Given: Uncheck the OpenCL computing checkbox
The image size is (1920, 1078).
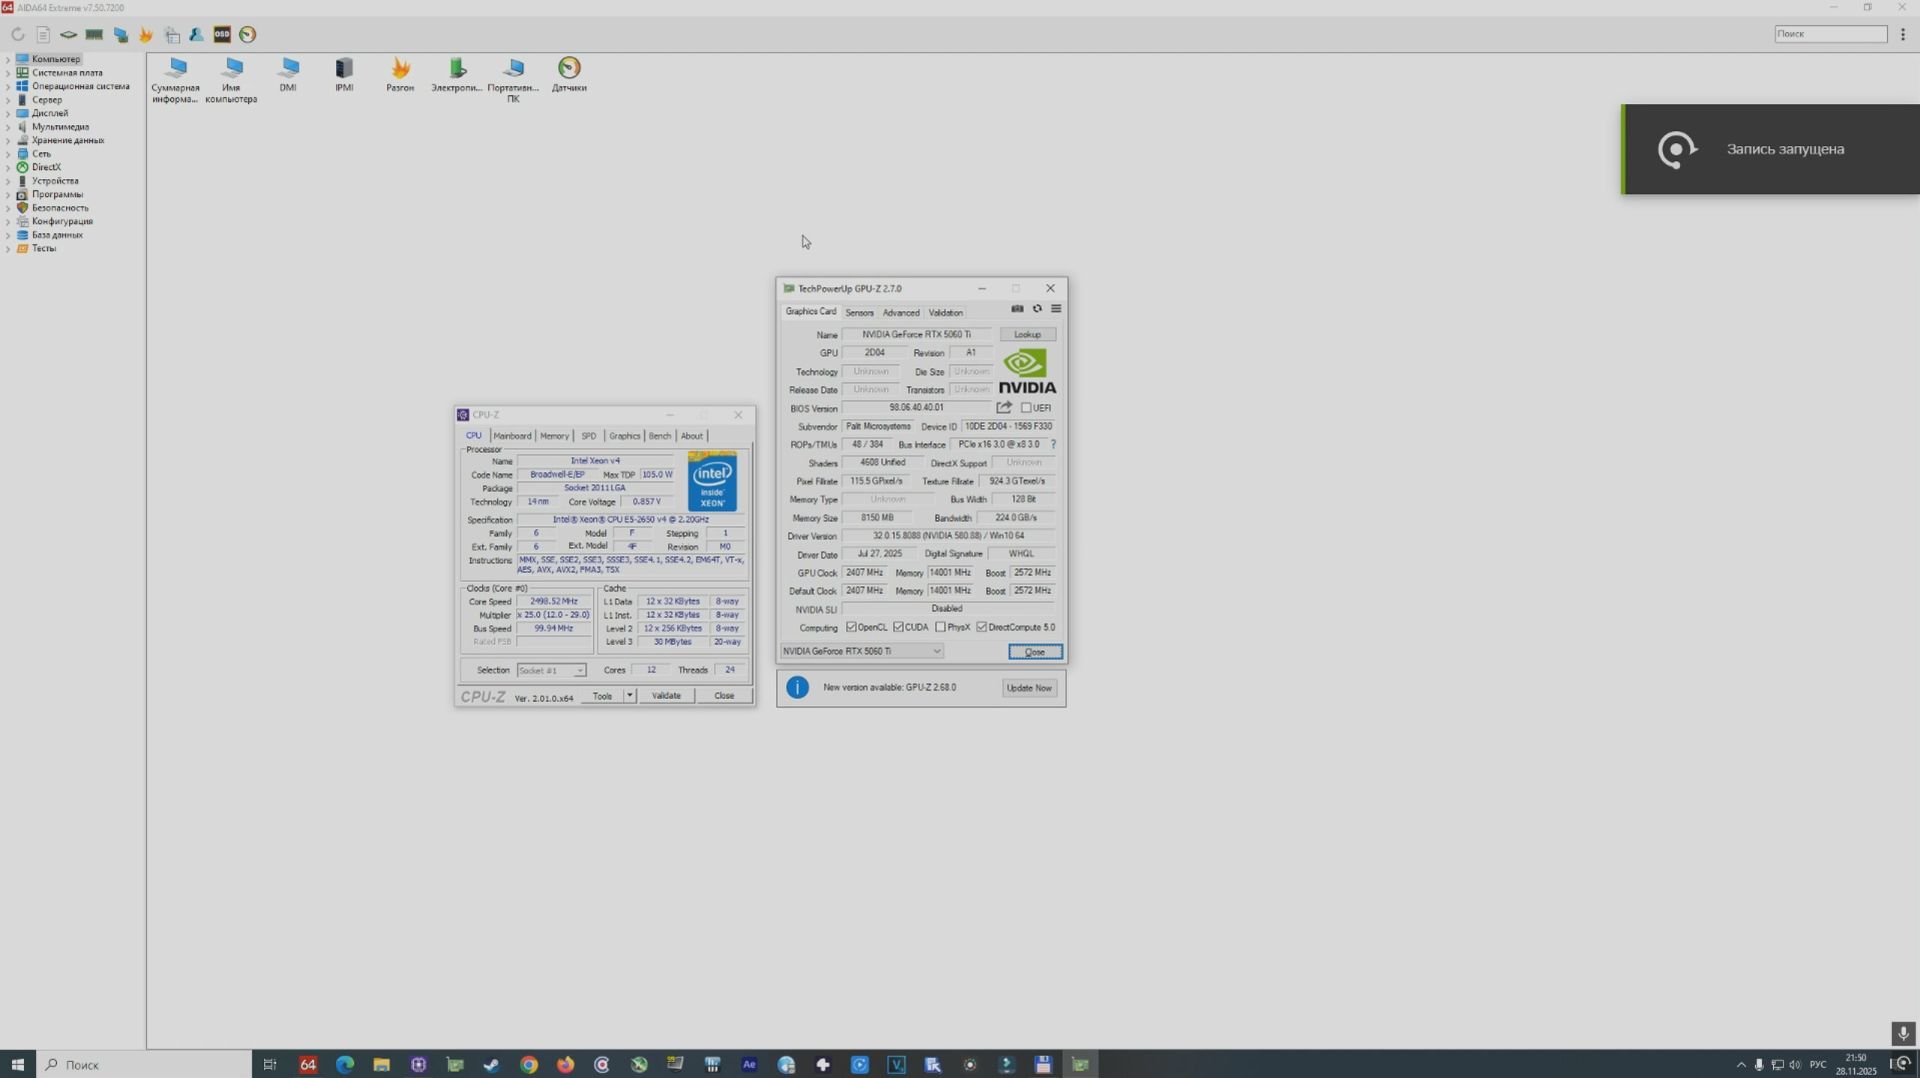Looking at the screenshot, I should point(852,627).
